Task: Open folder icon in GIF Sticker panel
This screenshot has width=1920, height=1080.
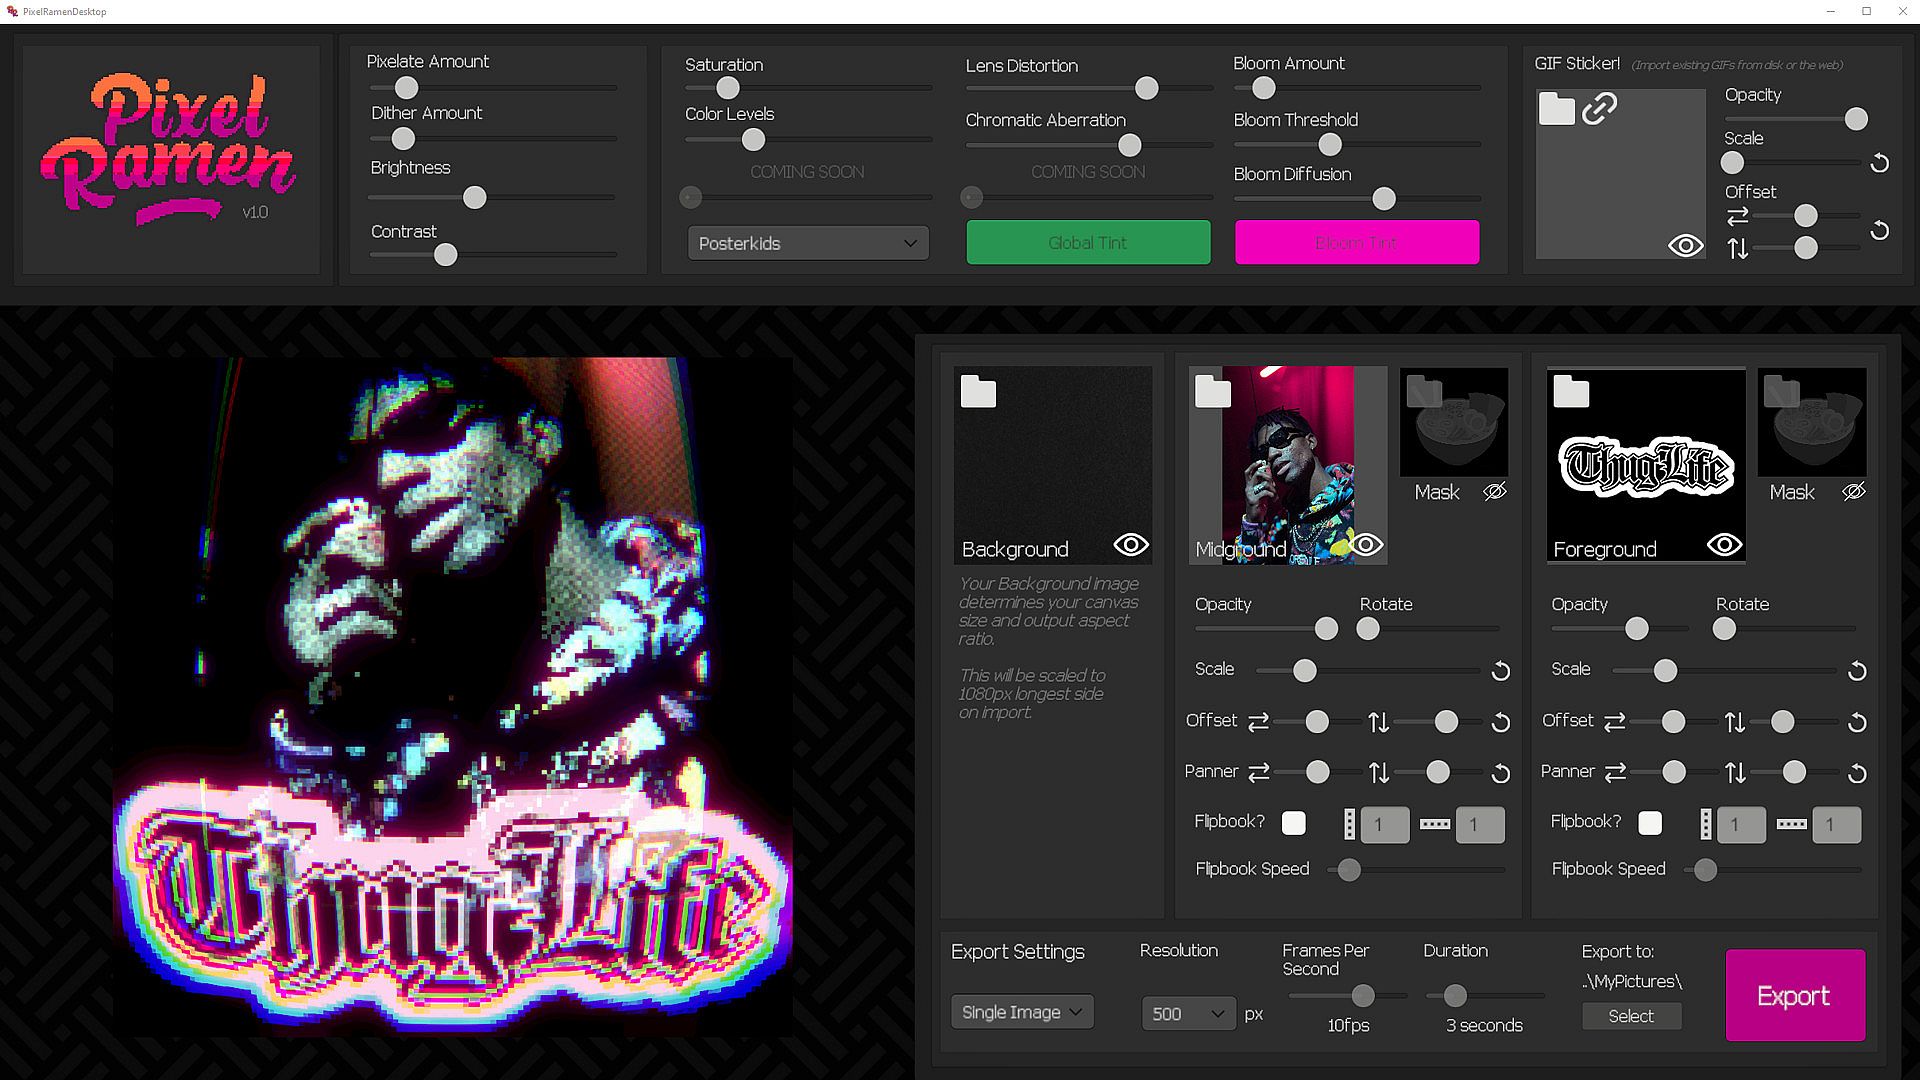Action: tap(1556, 108)
